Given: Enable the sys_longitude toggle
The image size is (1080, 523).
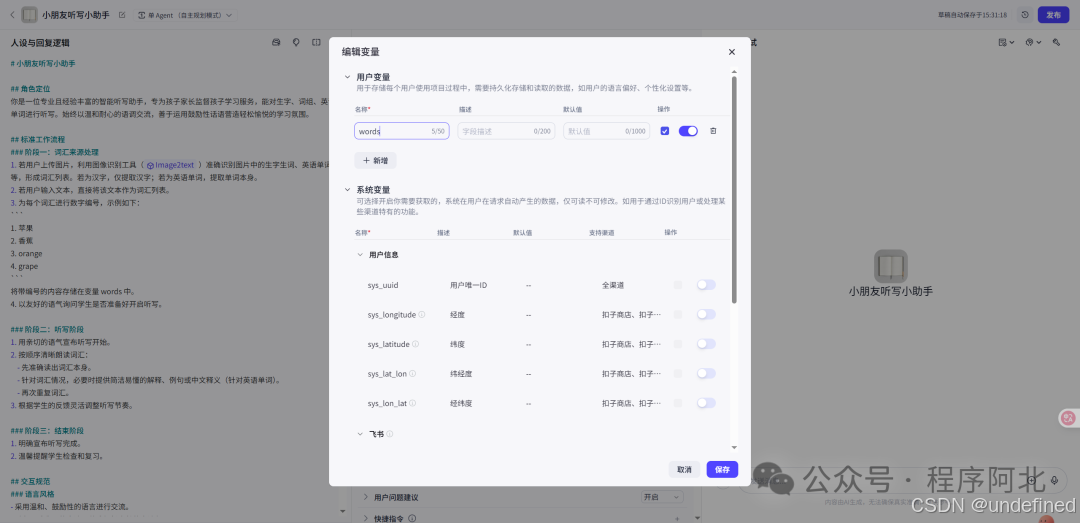Looking at the screenshot, I should (706, 314).
